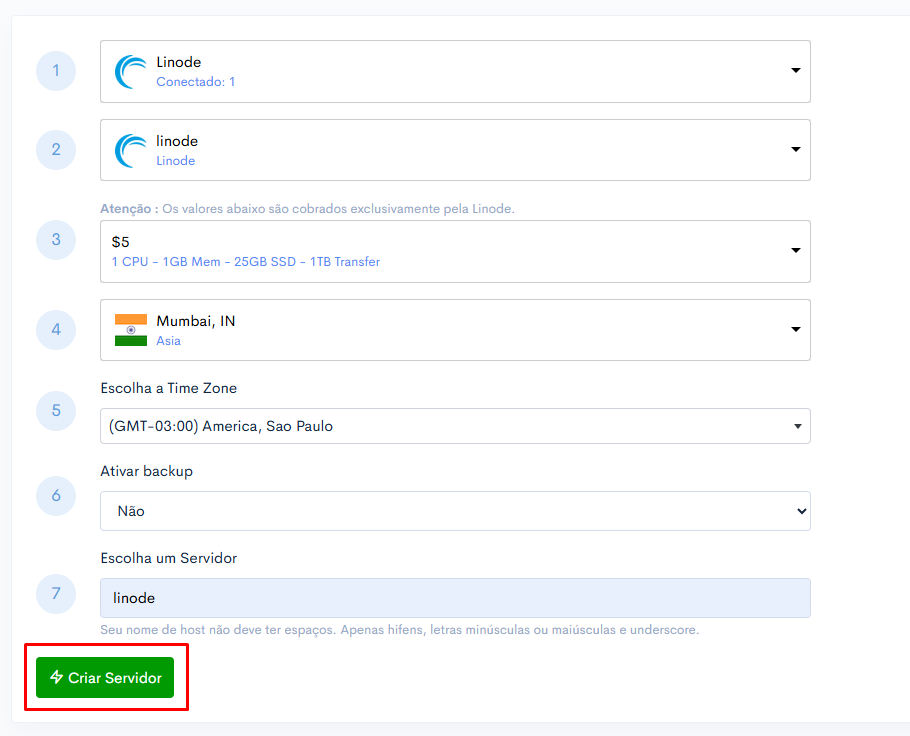The image size is (910, 736).
Task: Click the lightning bolt icon on Criar Servidor
Action: click(x=56, y=677)
